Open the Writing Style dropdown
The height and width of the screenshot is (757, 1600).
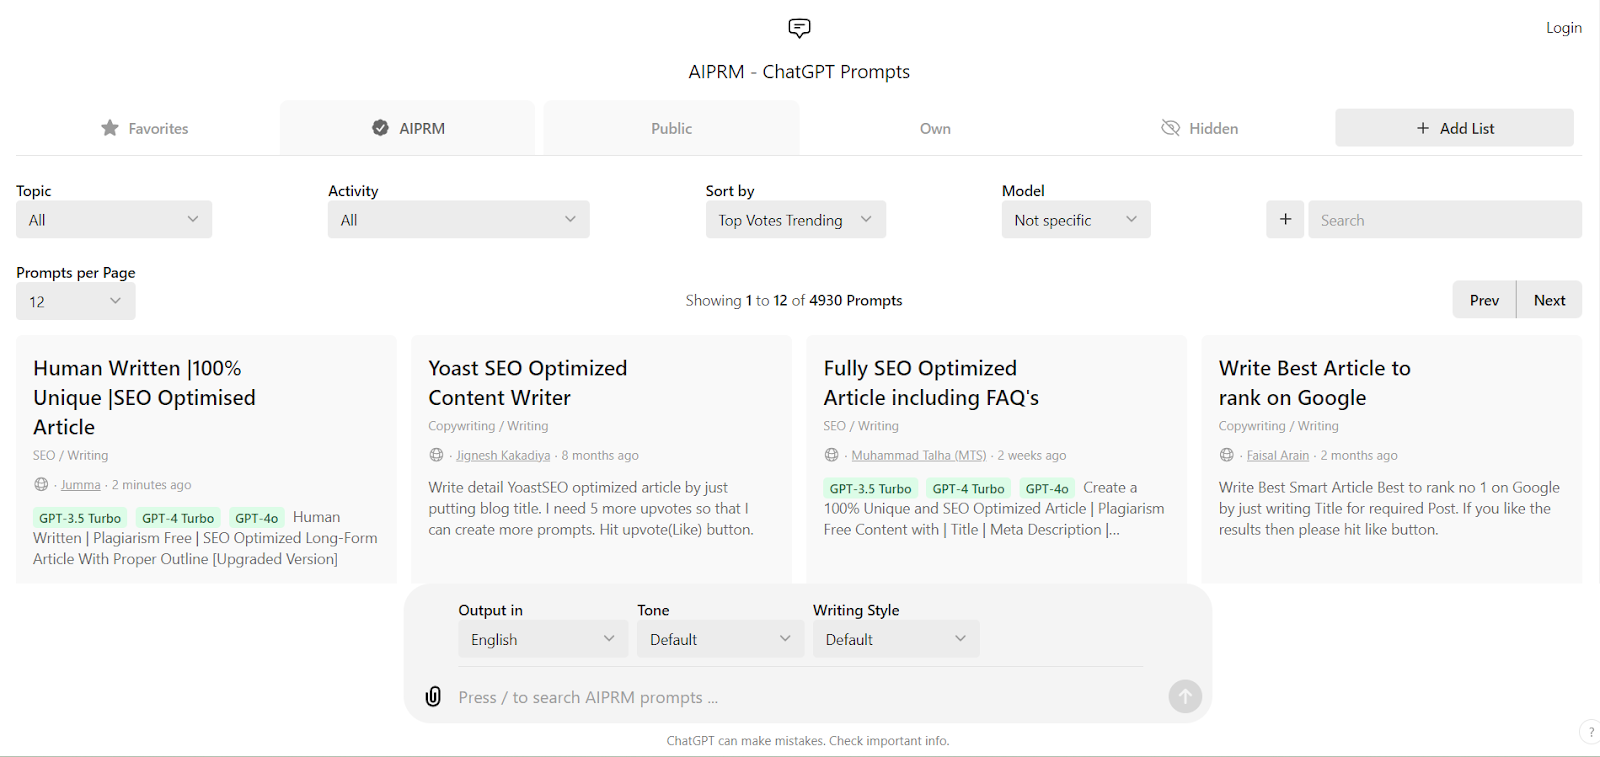(x=896, y=639)
